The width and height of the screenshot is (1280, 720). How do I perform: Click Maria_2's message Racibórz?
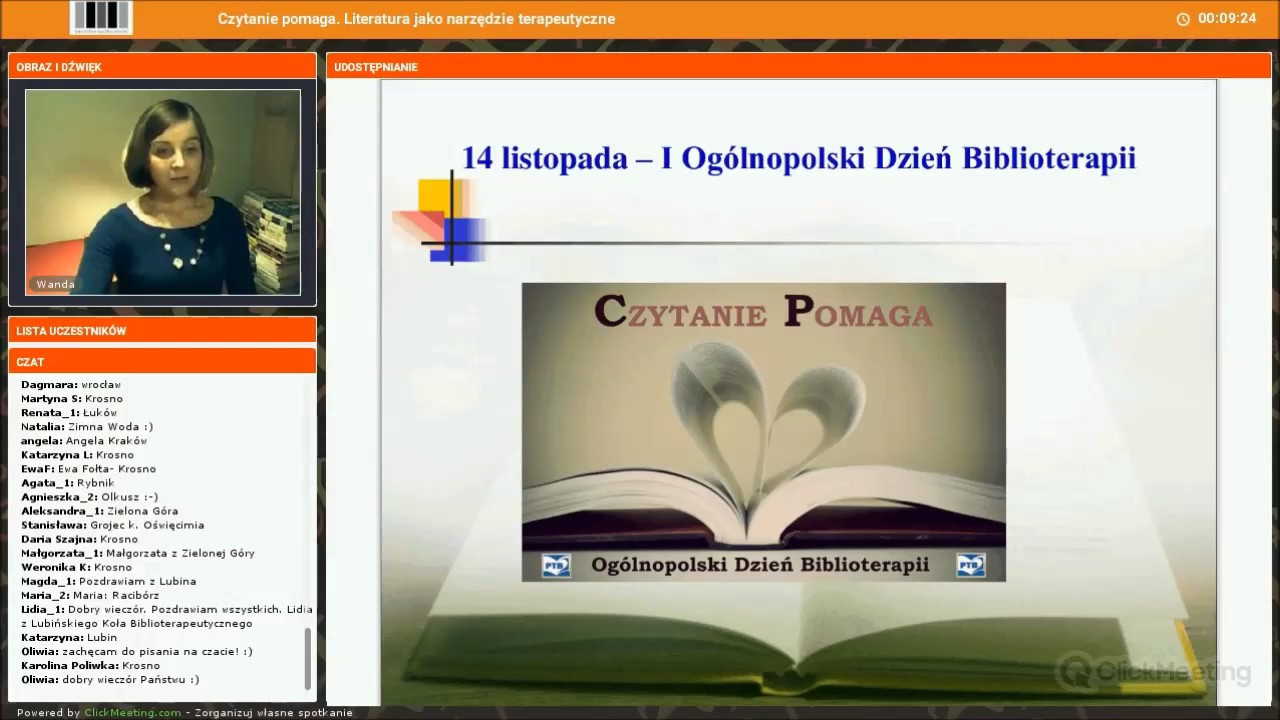90,594
